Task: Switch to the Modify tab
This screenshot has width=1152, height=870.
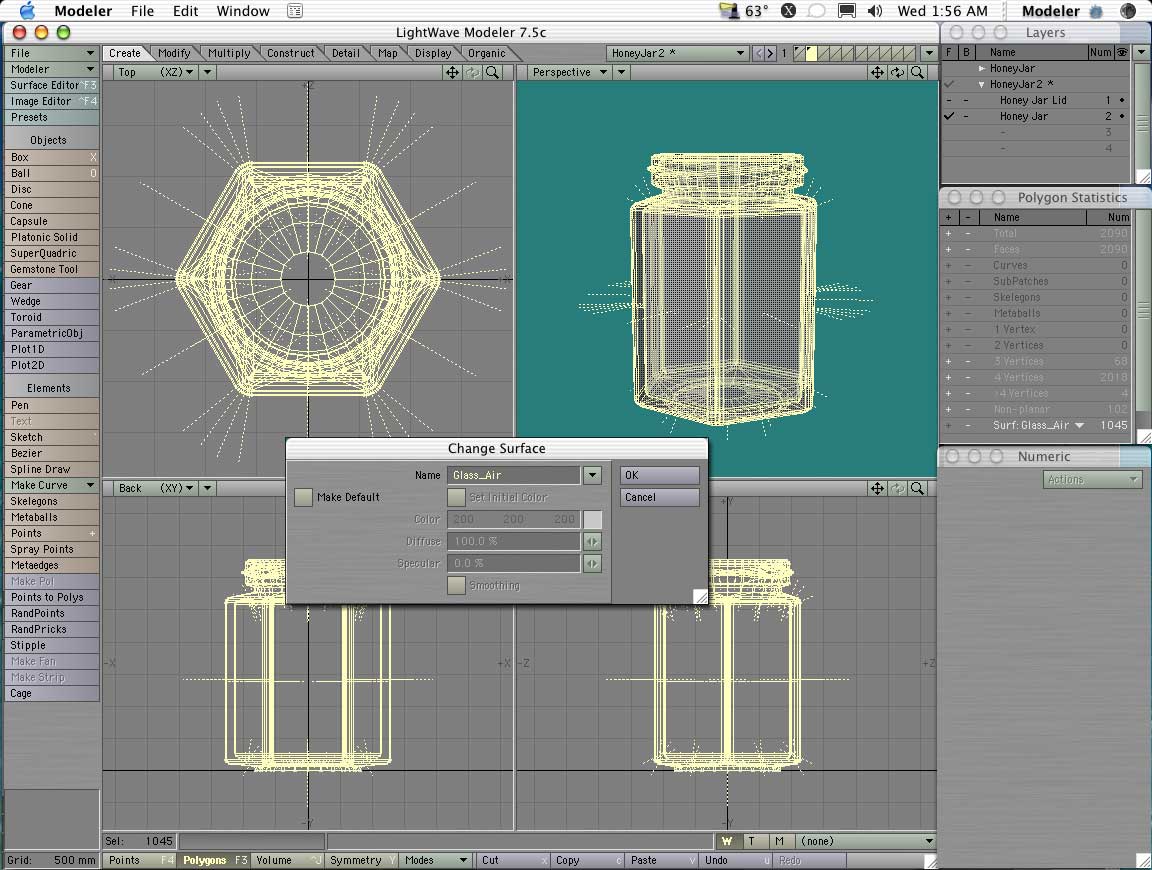Action: coord(174,53)
